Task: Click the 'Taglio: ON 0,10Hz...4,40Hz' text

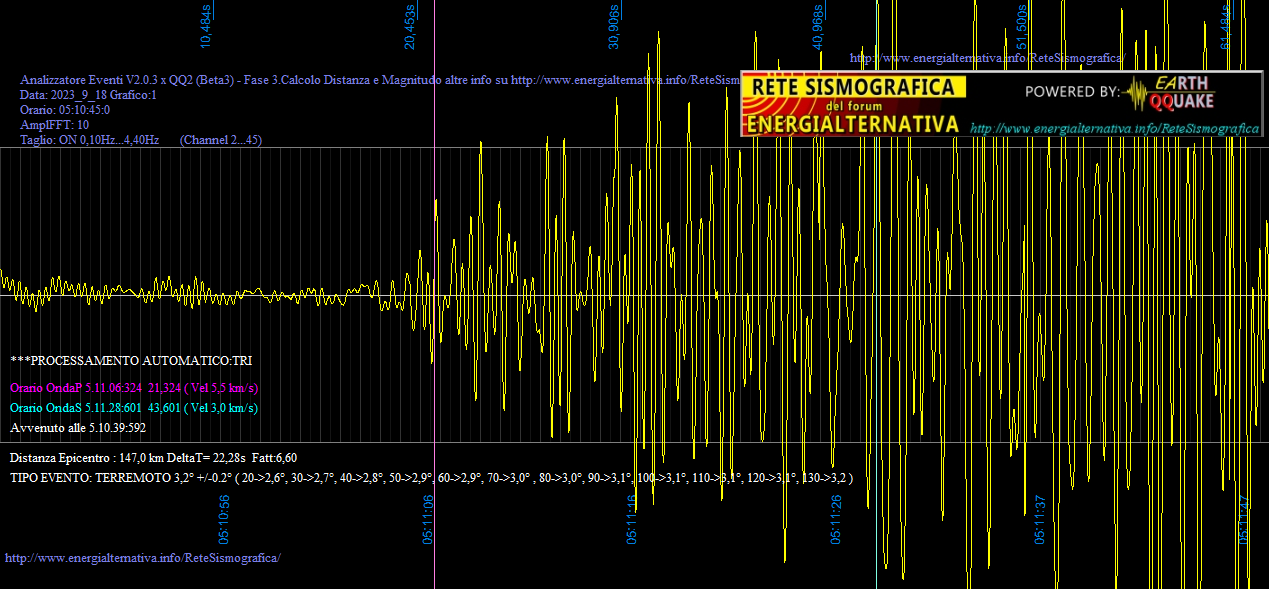Action: pyautogui.click(x=90, y=140)
